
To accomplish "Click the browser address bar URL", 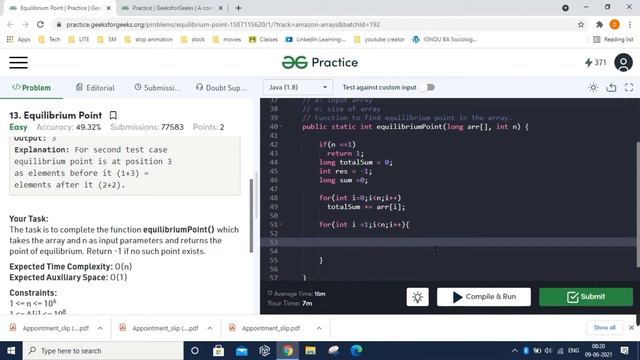I will (223, 24).
